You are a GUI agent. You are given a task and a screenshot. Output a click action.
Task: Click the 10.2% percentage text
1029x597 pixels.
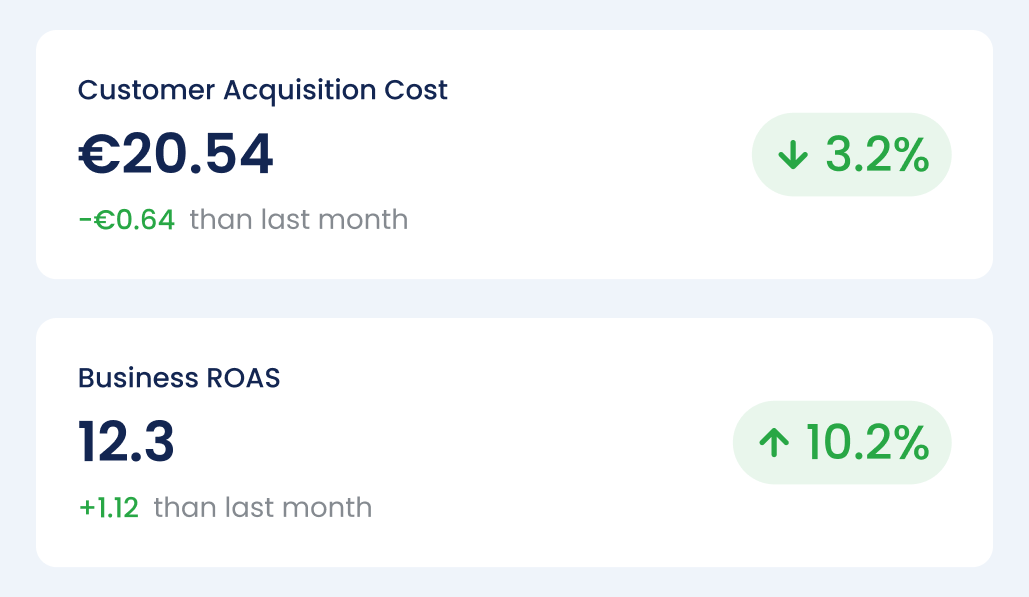point(867,443)
